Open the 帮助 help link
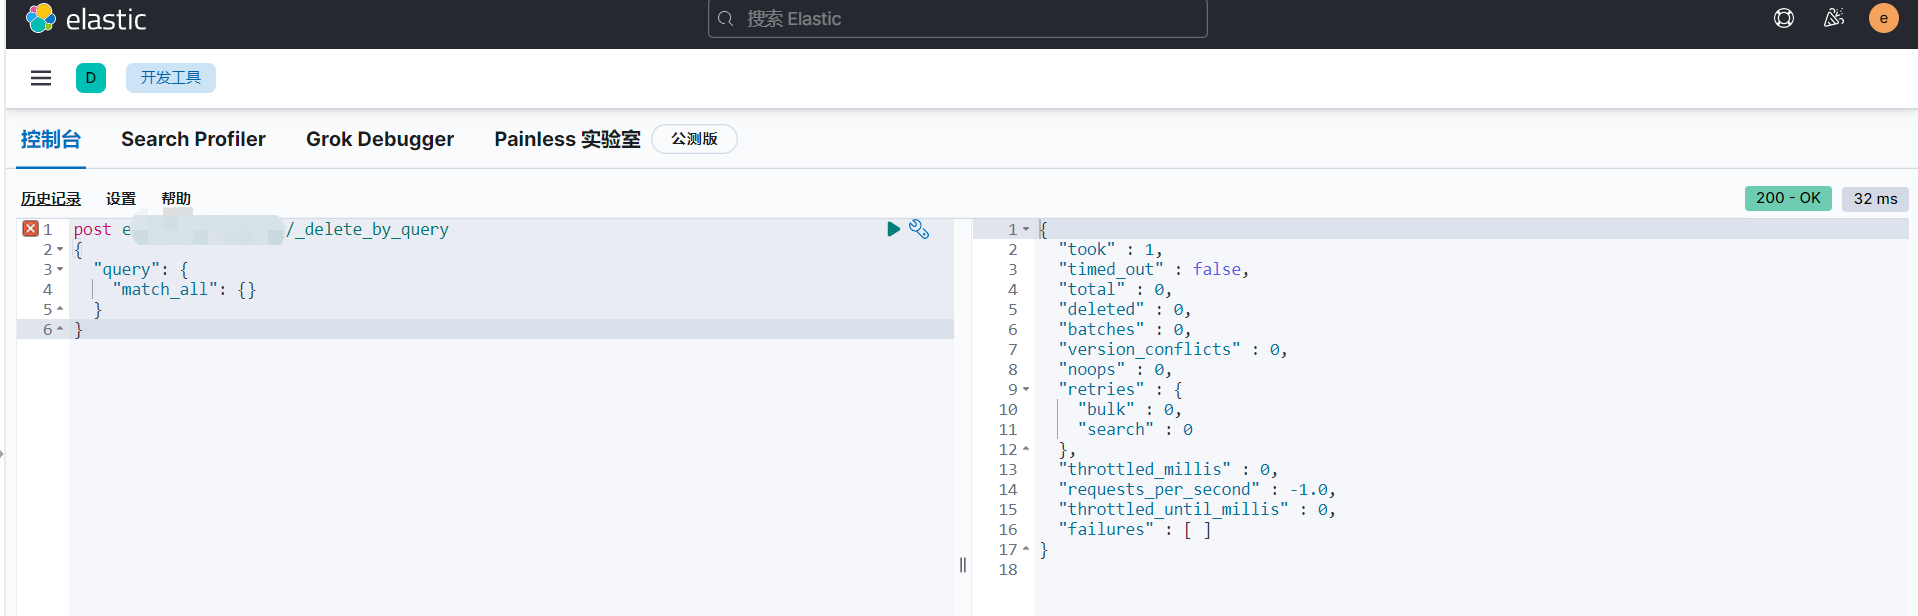Viewport: 1918px width, 616px height. [x=176, y=199]
